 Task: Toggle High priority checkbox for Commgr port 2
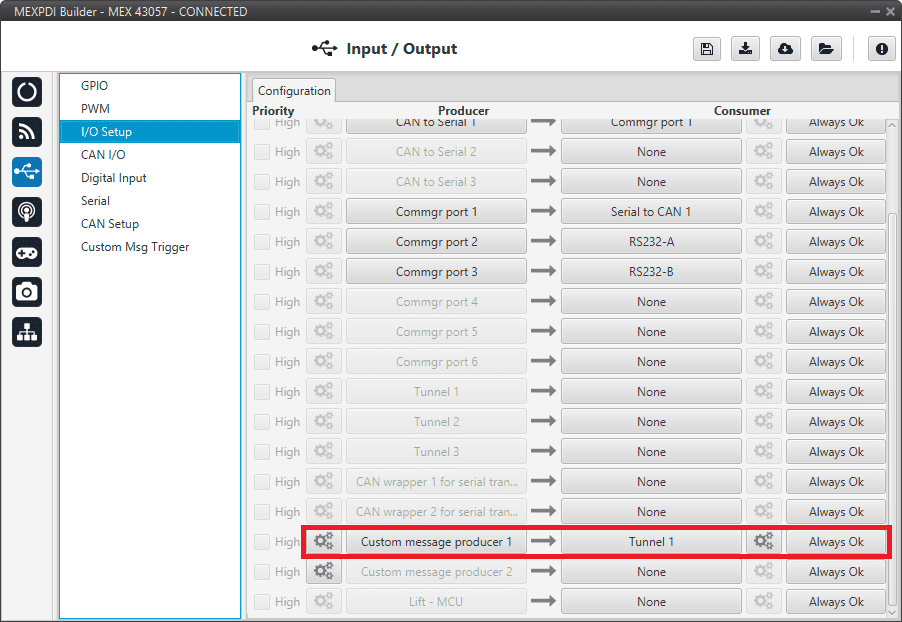click(x=262, y=242)
